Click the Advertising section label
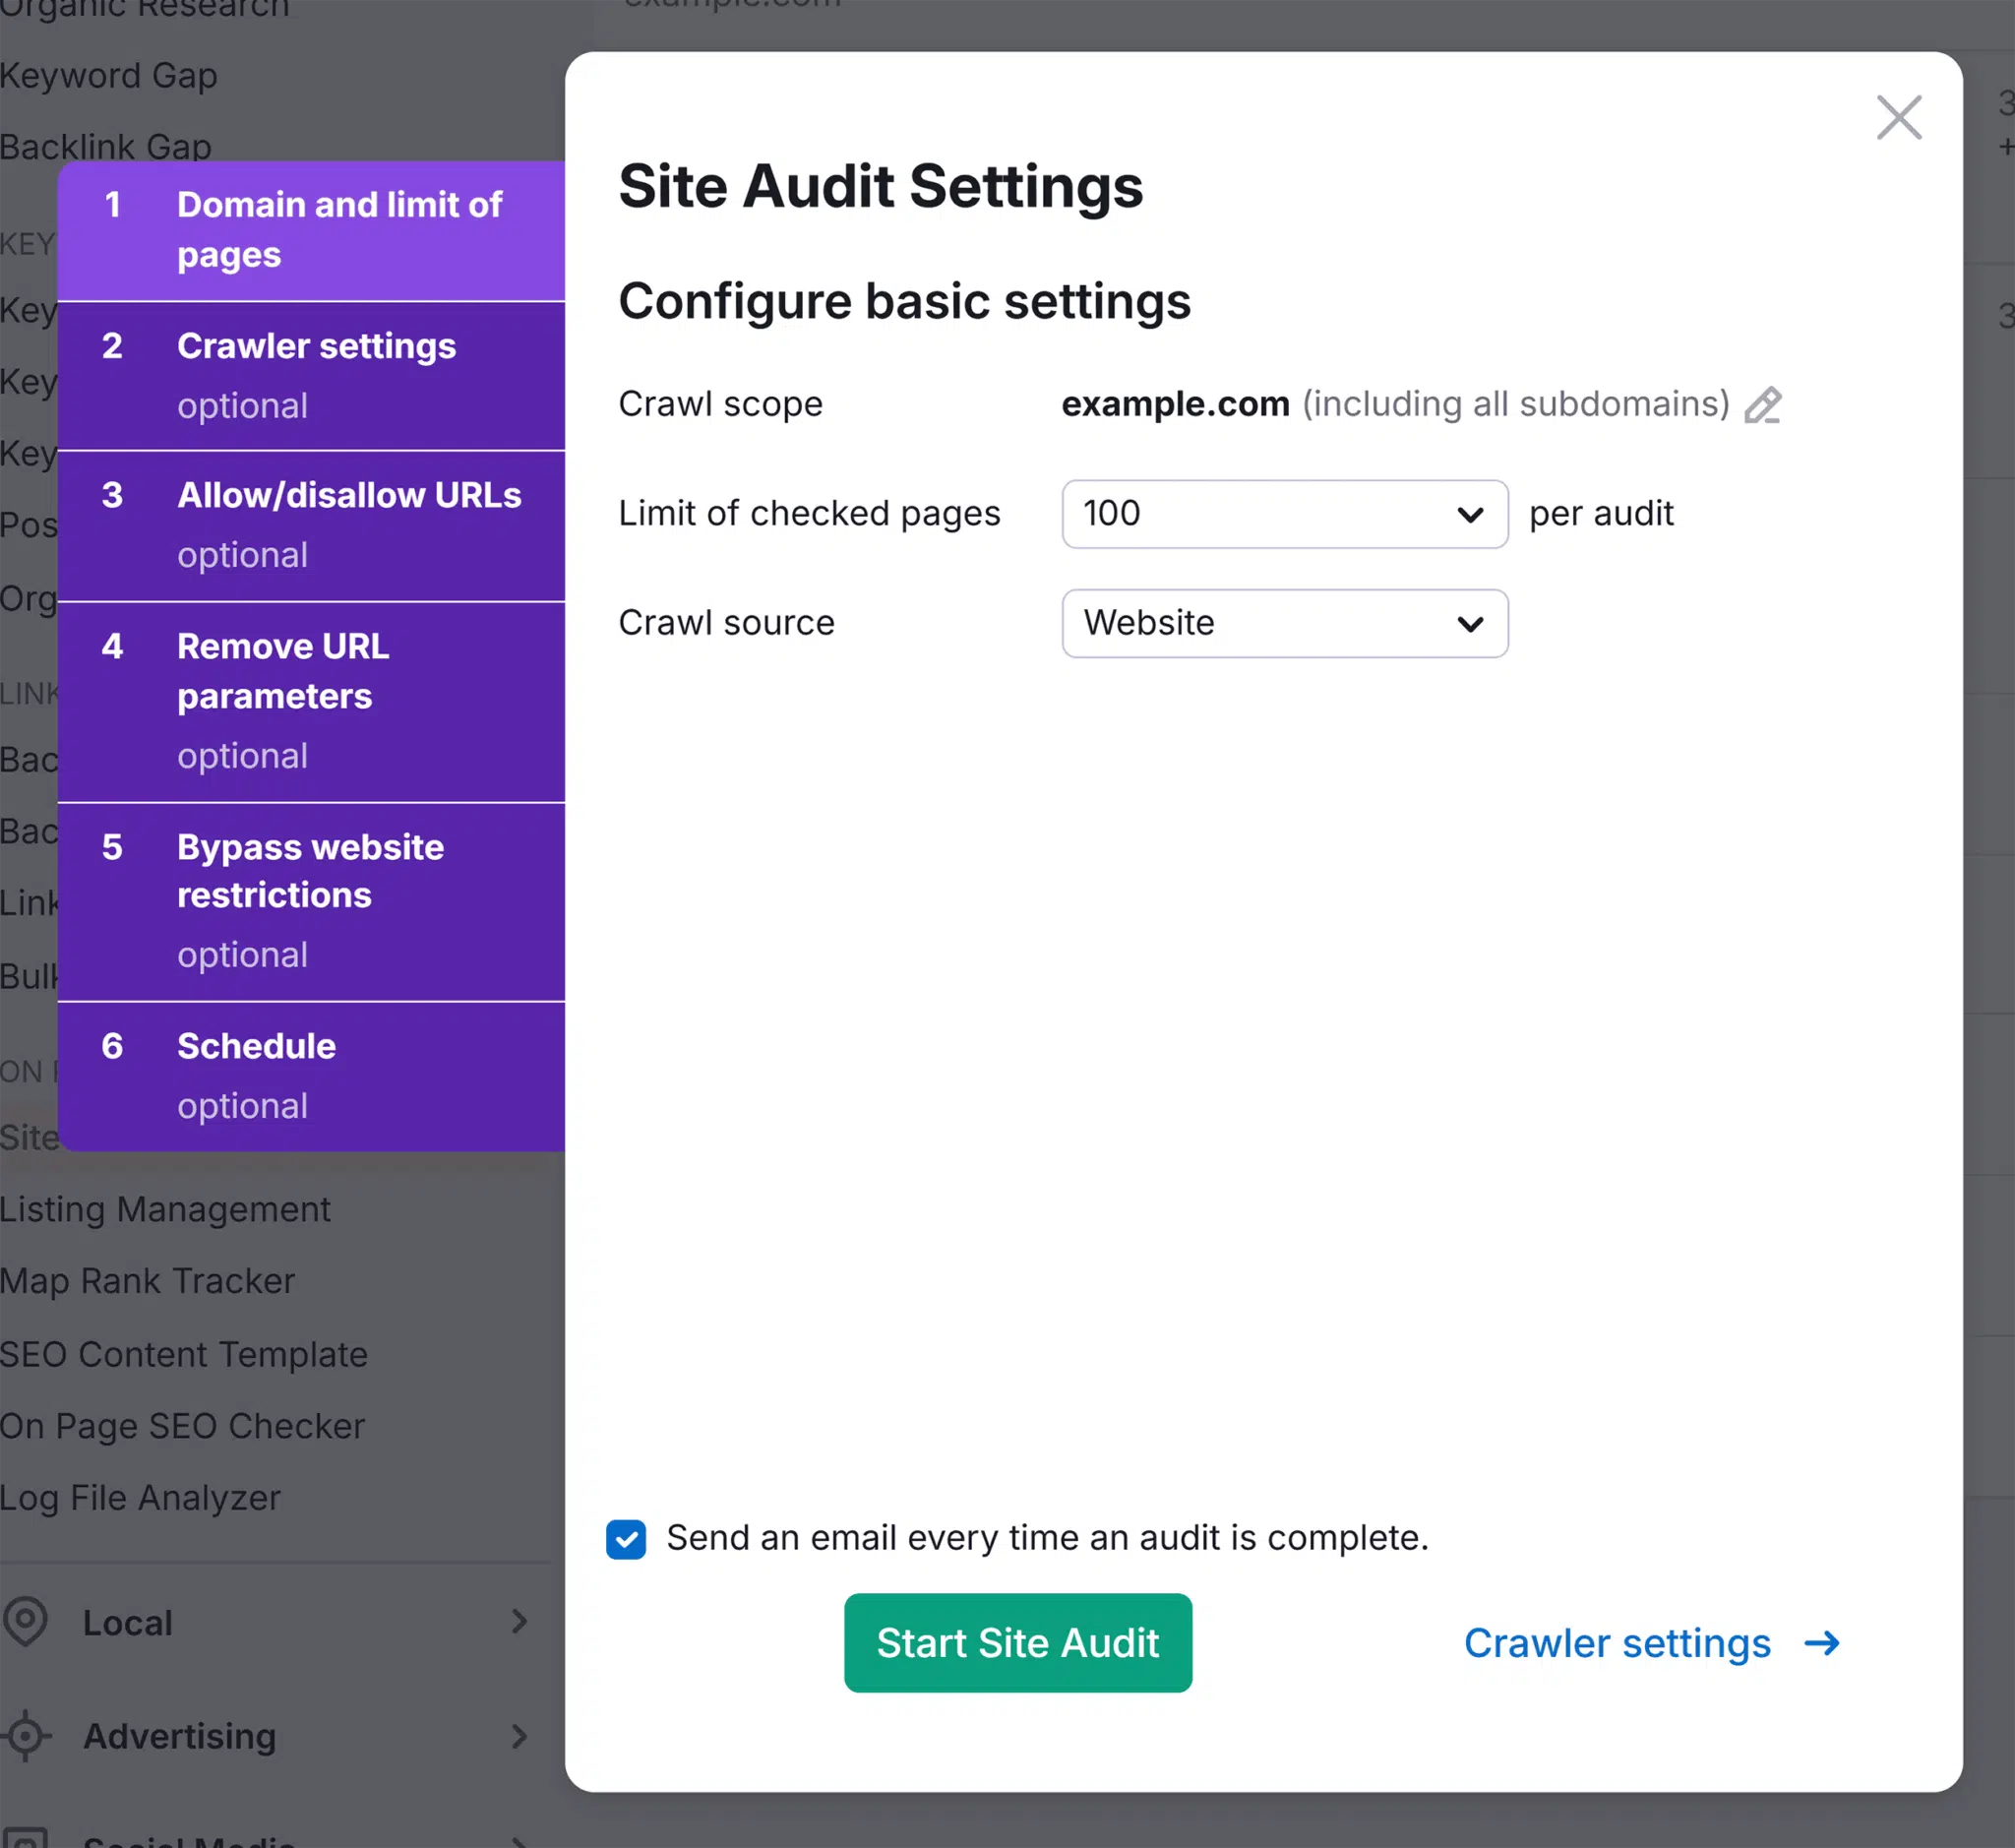This screenshot has width=2015, height=1848. (180, 1737)
